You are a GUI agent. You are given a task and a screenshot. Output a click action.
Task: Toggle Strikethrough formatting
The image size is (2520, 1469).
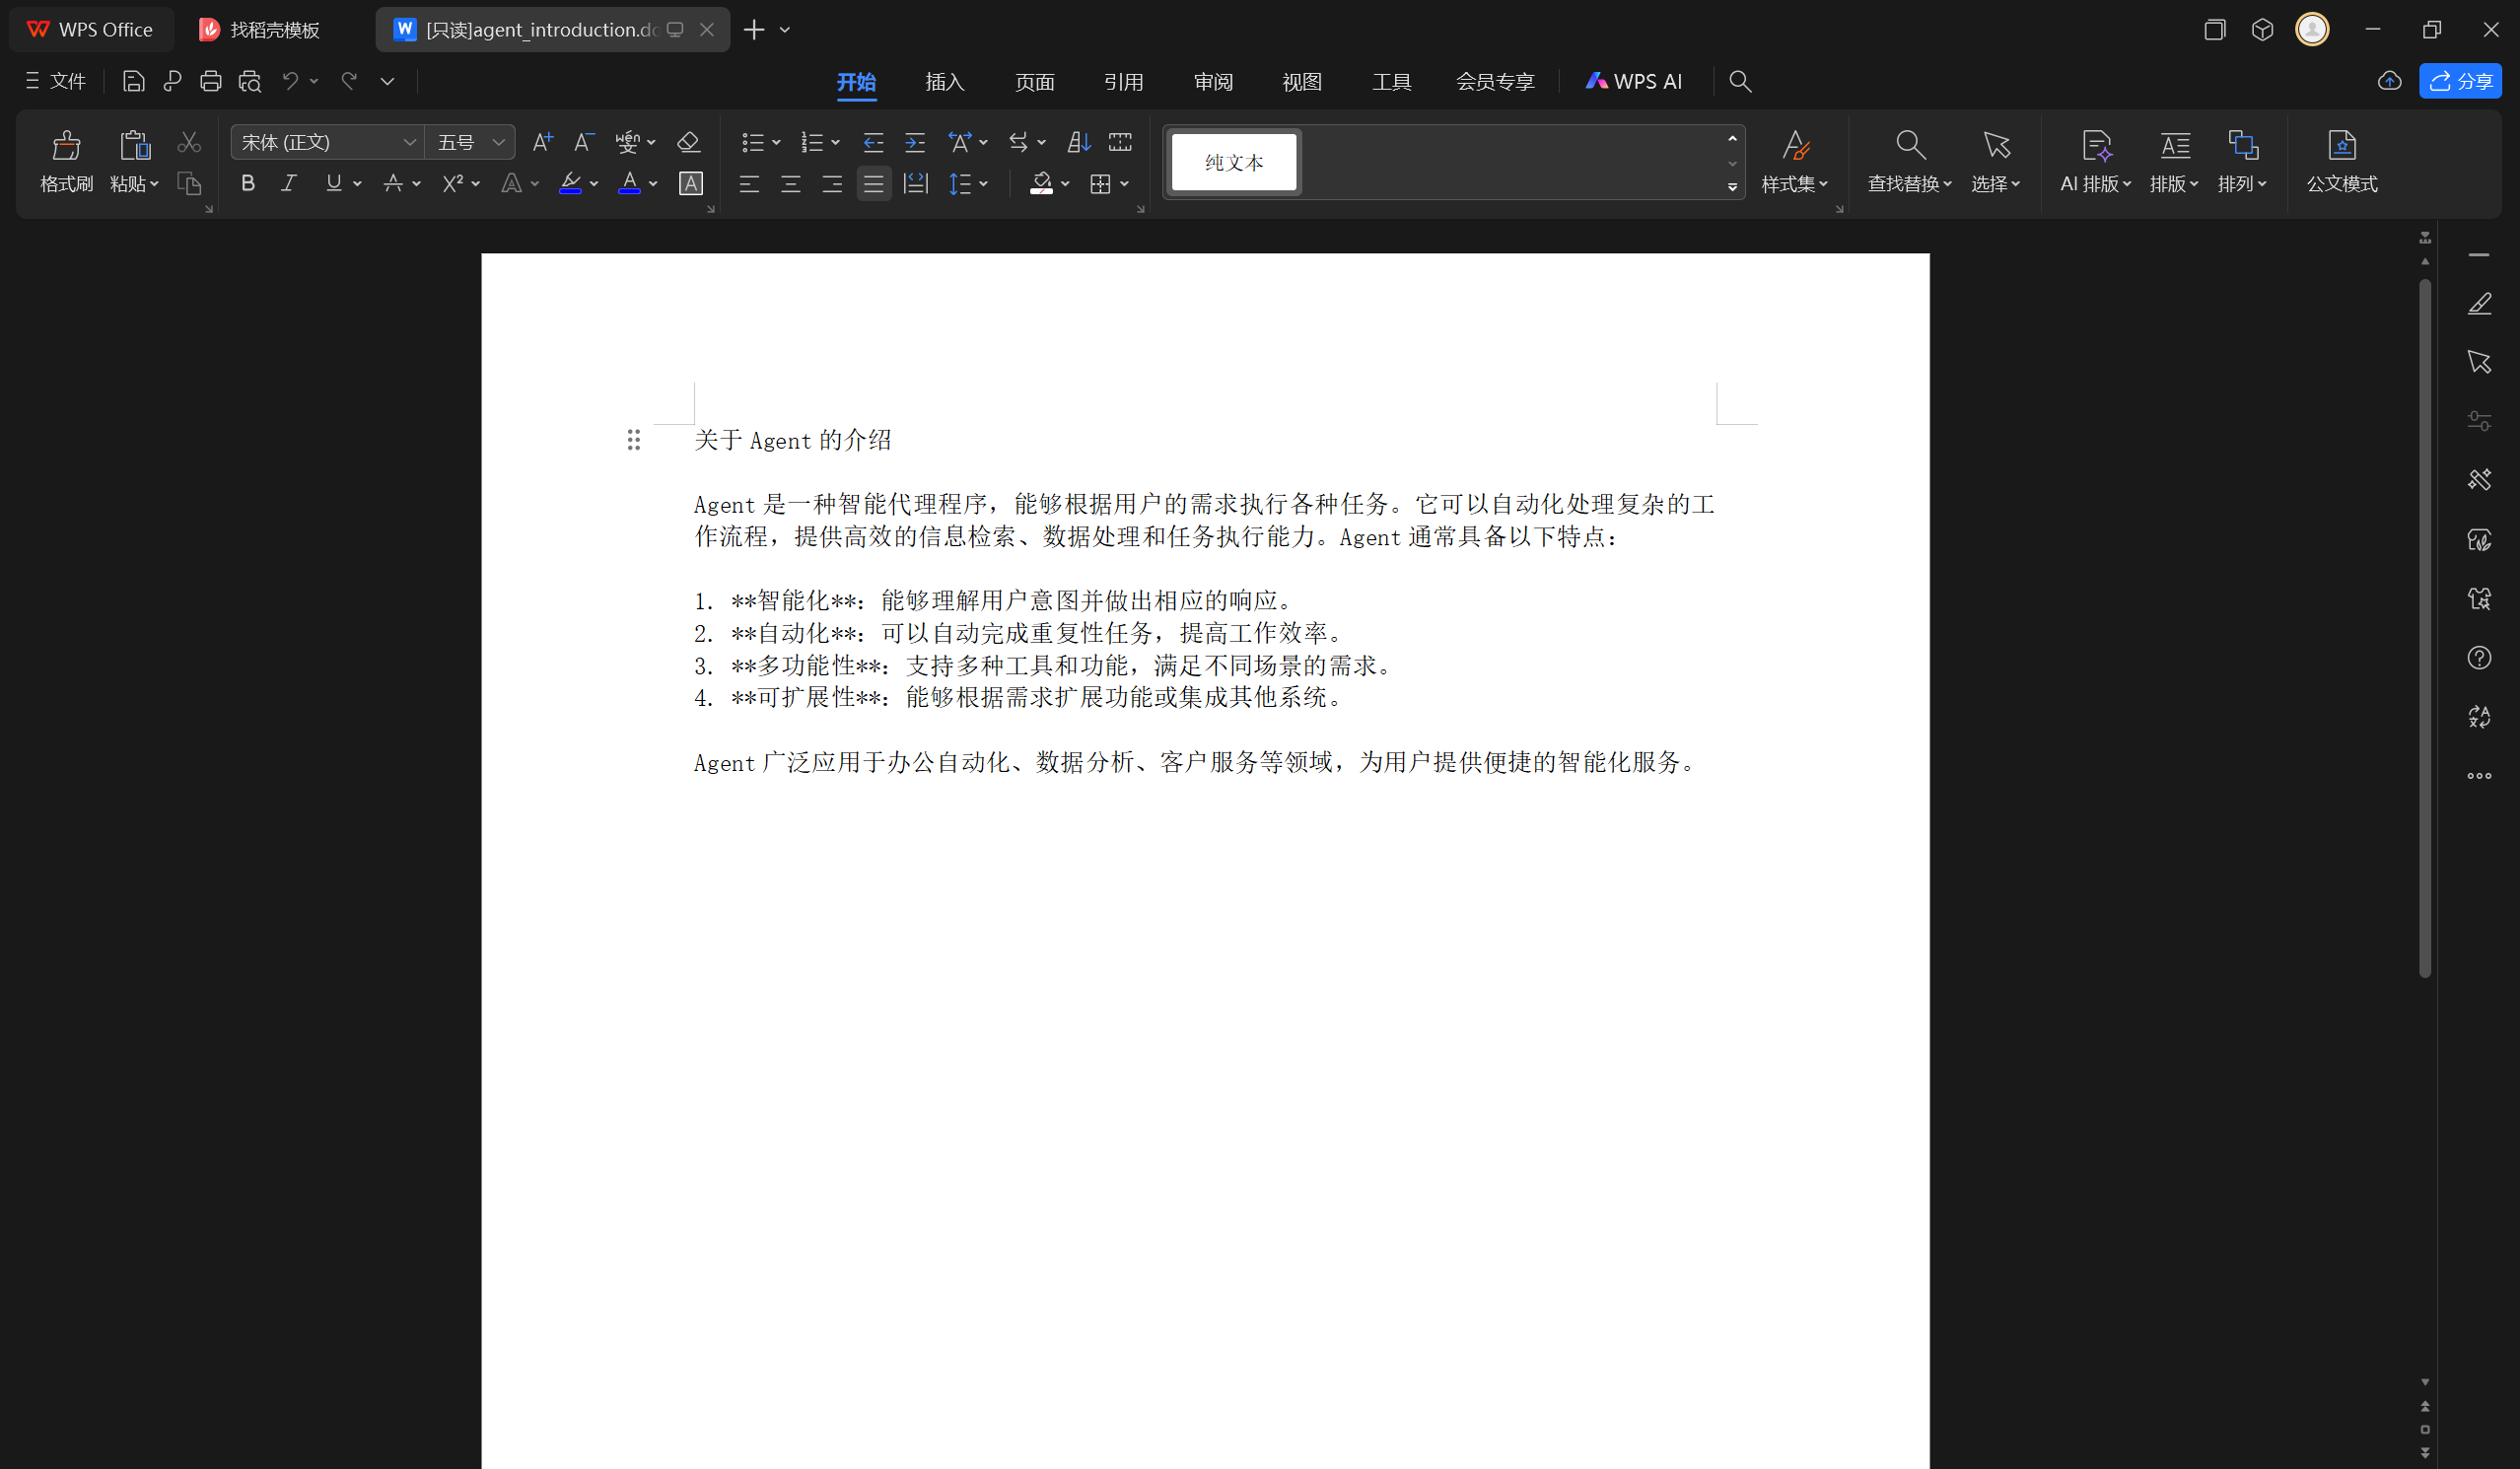tap(393, 183)
